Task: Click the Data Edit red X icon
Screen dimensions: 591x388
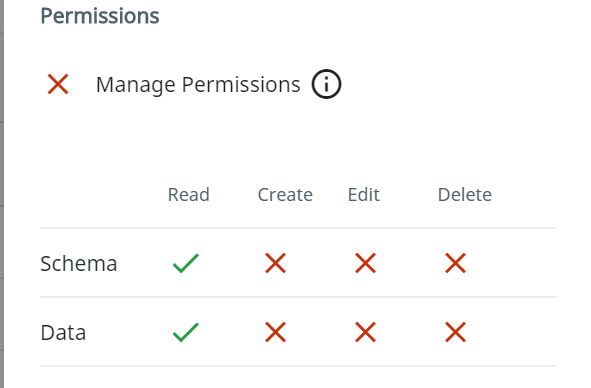Action: [365, 332]
